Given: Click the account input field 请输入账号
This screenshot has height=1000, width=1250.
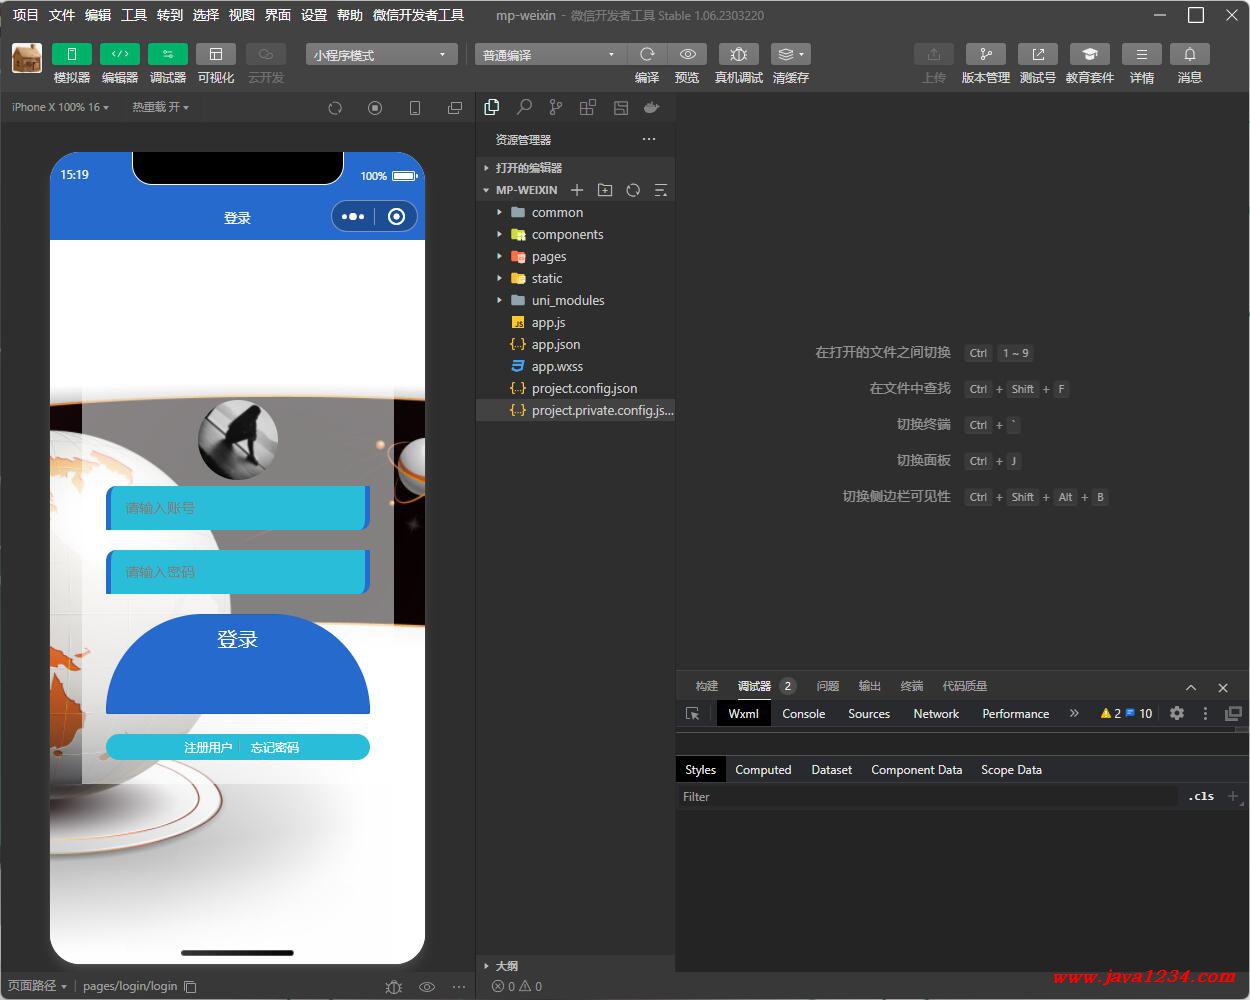Looking at the screenshot, I should (238, 508).
